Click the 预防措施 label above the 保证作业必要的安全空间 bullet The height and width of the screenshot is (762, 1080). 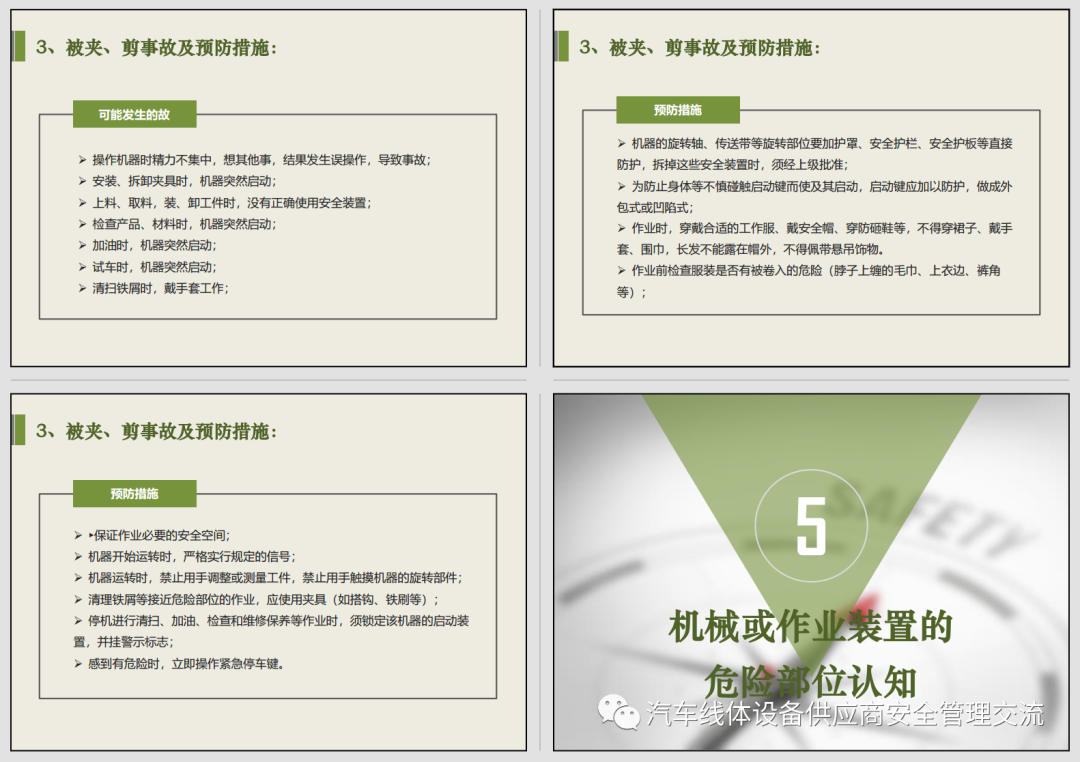click(134, 493)
